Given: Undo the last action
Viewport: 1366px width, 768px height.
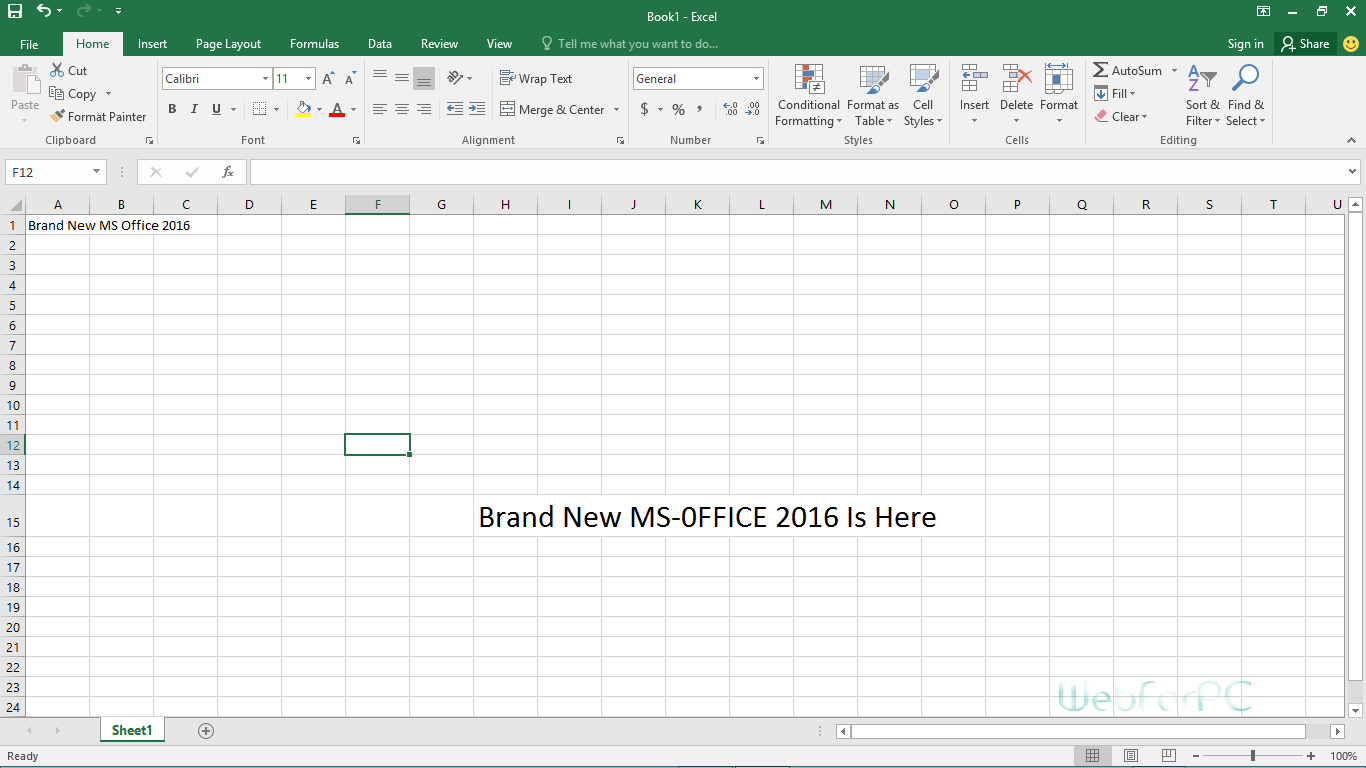Looking at the screenshot, I should (x=44, y=11).
